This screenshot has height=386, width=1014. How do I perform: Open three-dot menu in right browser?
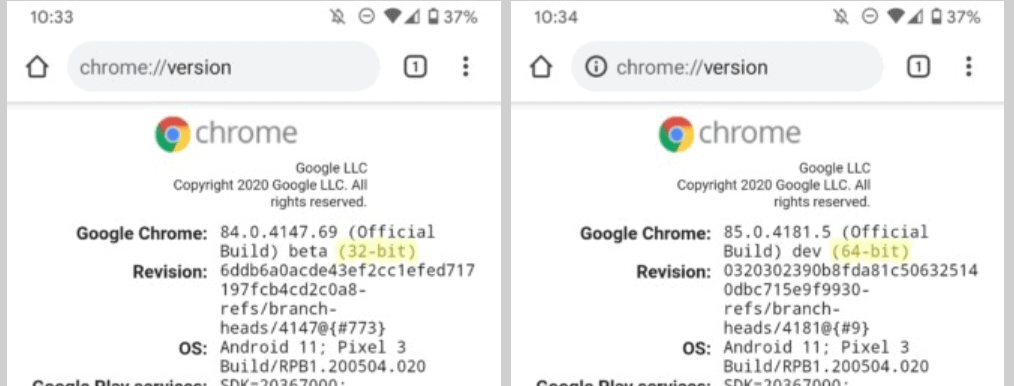(x=968, y=67)
